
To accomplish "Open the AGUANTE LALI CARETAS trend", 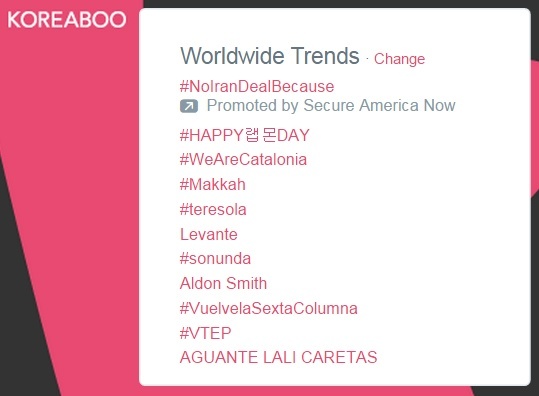I will [x=278, y=358].
